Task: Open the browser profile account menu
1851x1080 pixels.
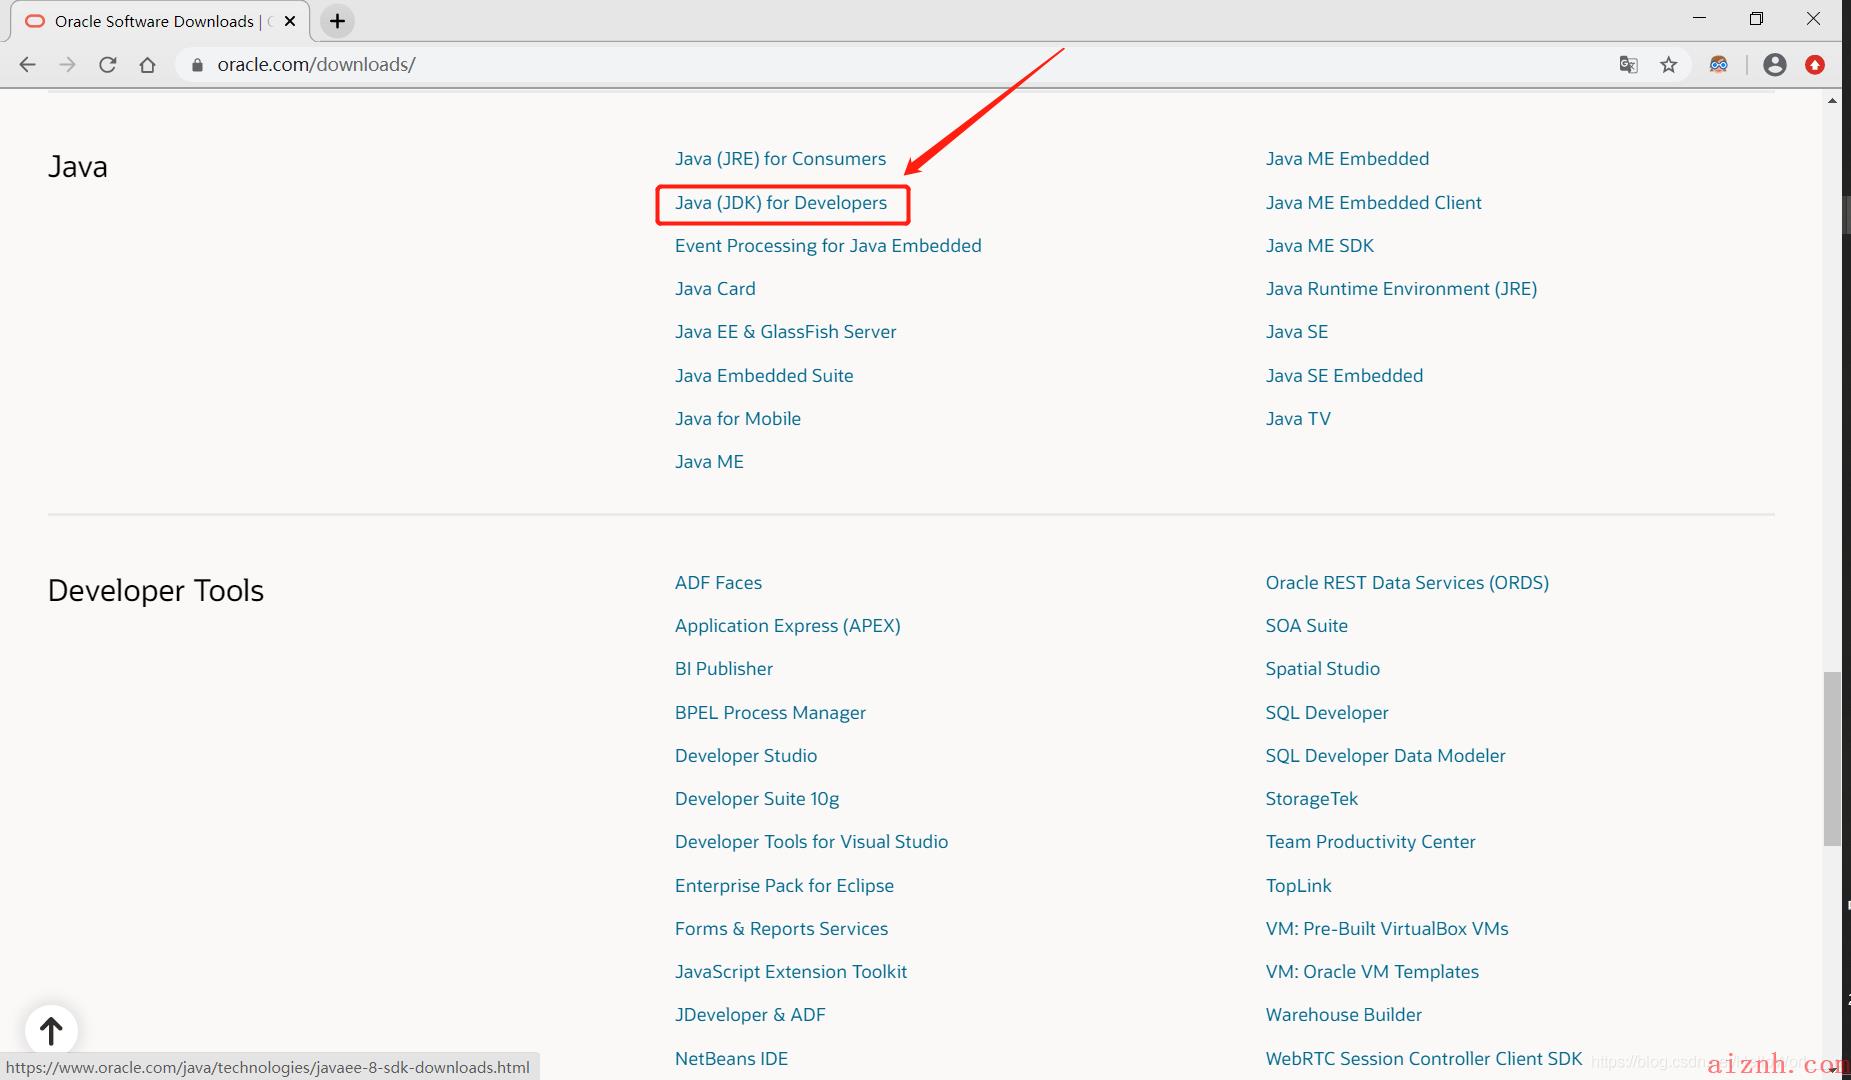Action: click(1775, 65)
